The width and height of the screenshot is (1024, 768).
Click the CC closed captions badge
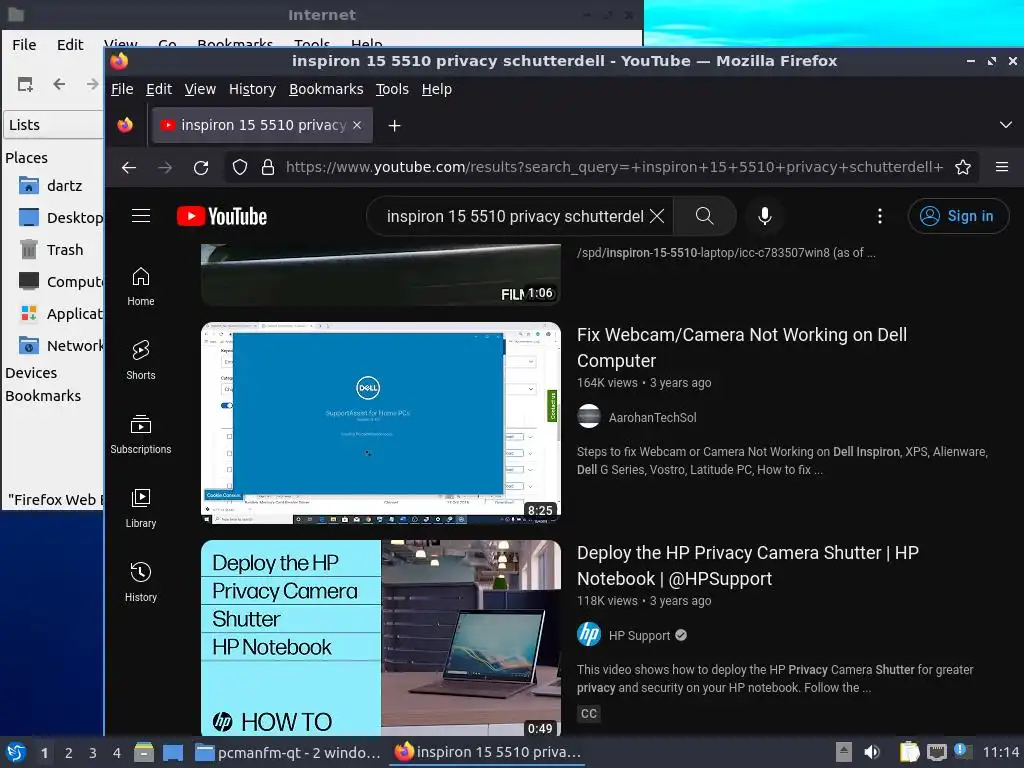click(x=588, y=713)
